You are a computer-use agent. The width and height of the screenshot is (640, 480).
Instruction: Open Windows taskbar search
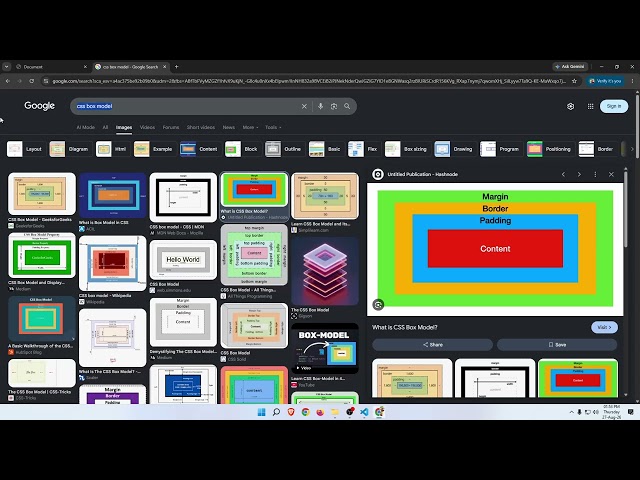[x=276, y=412]
